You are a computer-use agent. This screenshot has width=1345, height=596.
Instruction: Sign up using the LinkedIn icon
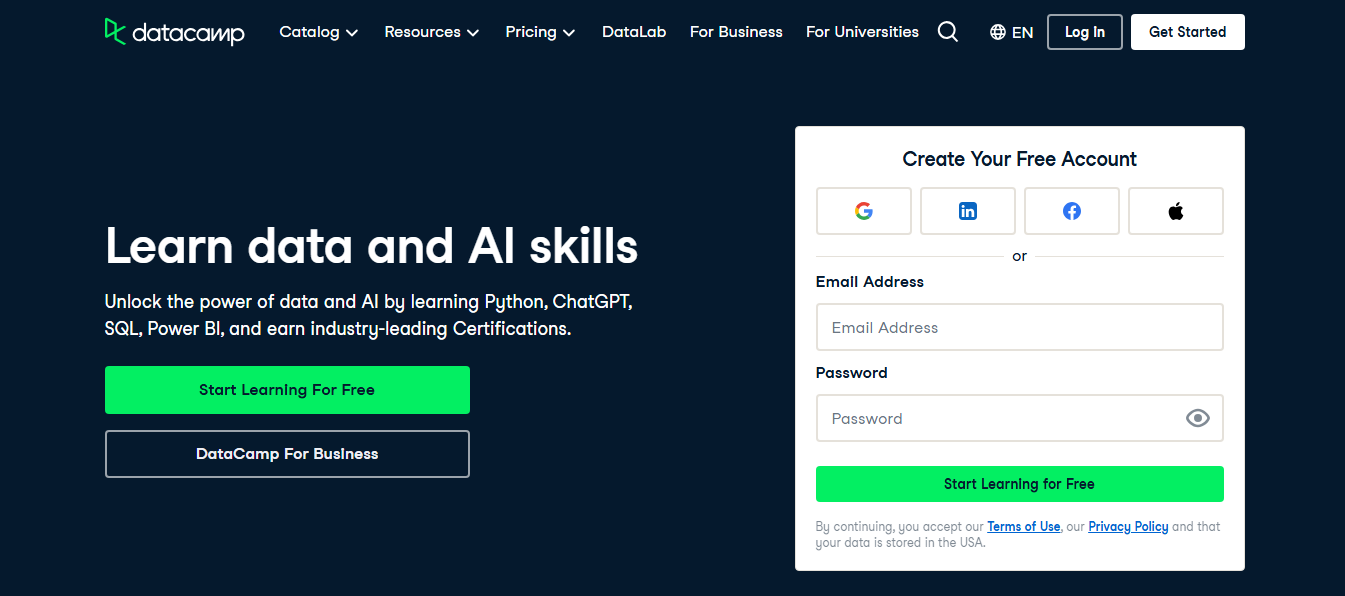pos(967,211)
